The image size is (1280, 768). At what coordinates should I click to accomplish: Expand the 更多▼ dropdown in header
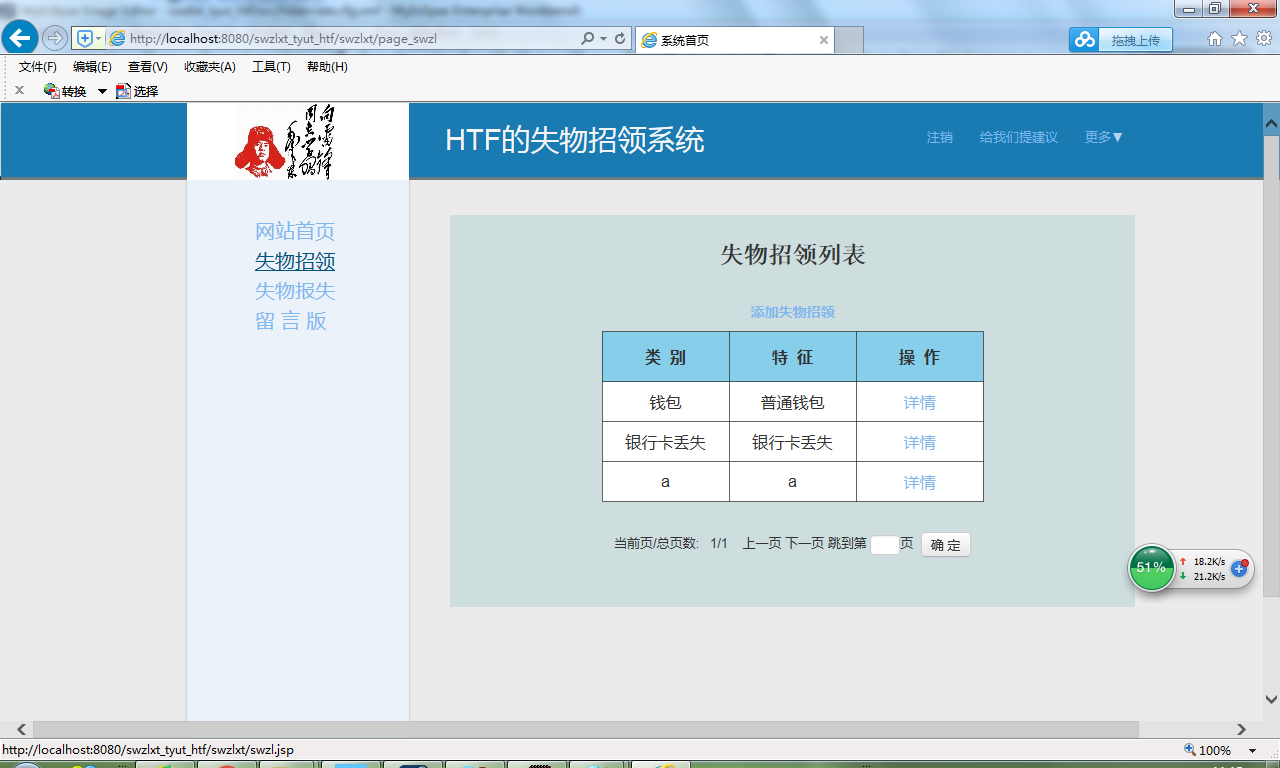tap(1104, 137)
